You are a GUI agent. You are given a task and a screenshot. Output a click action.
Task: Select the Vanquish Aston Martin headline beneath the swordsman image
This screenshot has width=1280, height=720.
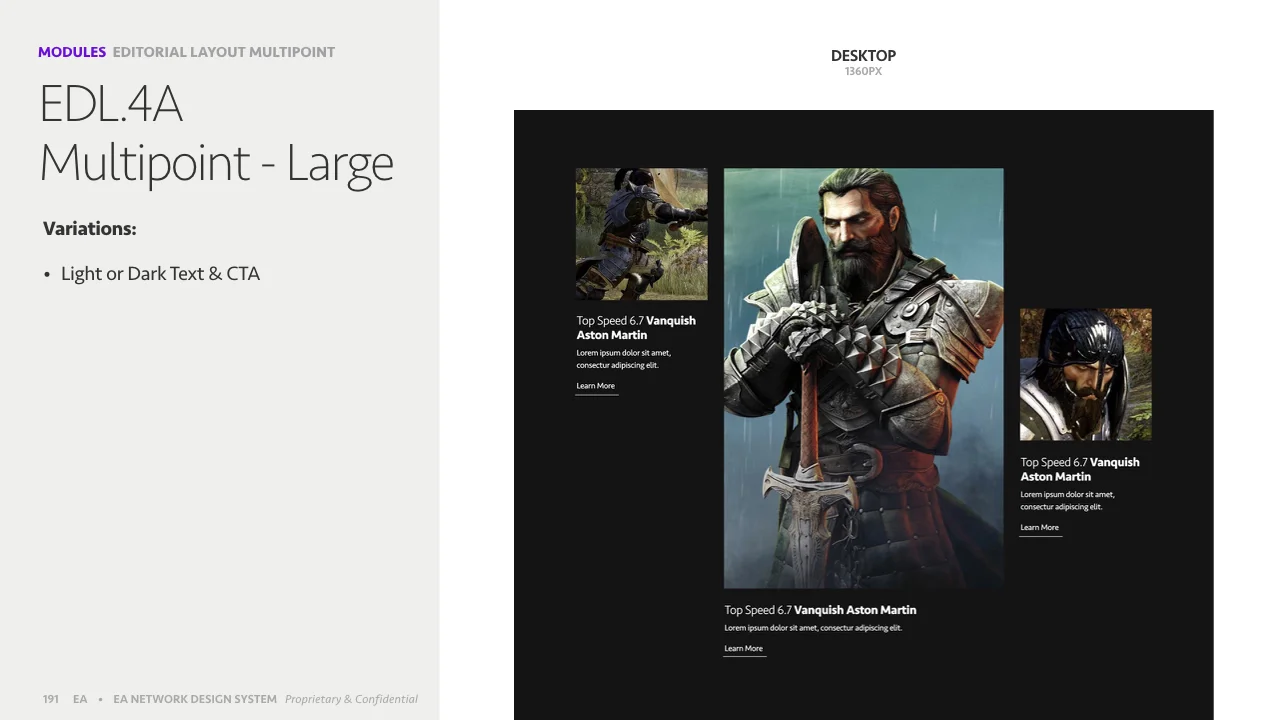pos(820,610)
